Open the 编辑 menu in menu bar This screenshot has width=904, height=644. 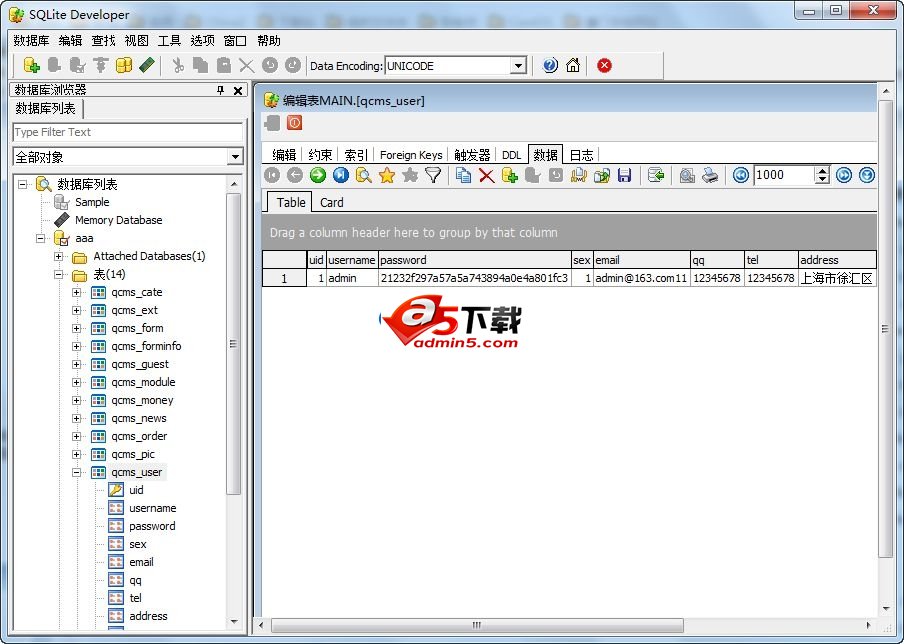[x=70, y=40]
